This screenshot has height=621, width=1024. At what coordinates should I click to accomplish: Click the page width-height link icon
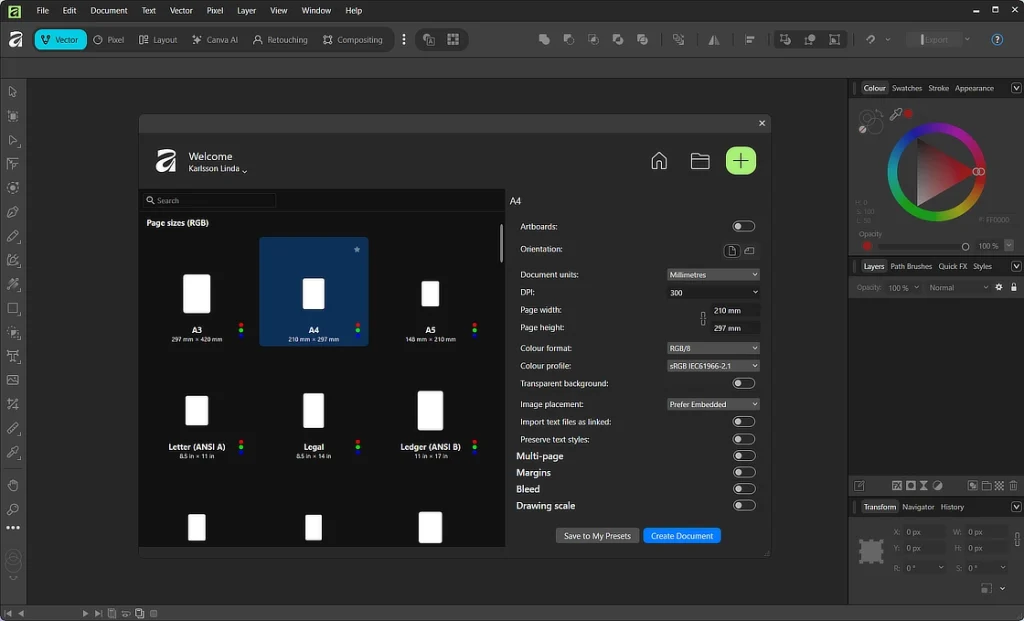pyautogui.click(x=703, y=319)
